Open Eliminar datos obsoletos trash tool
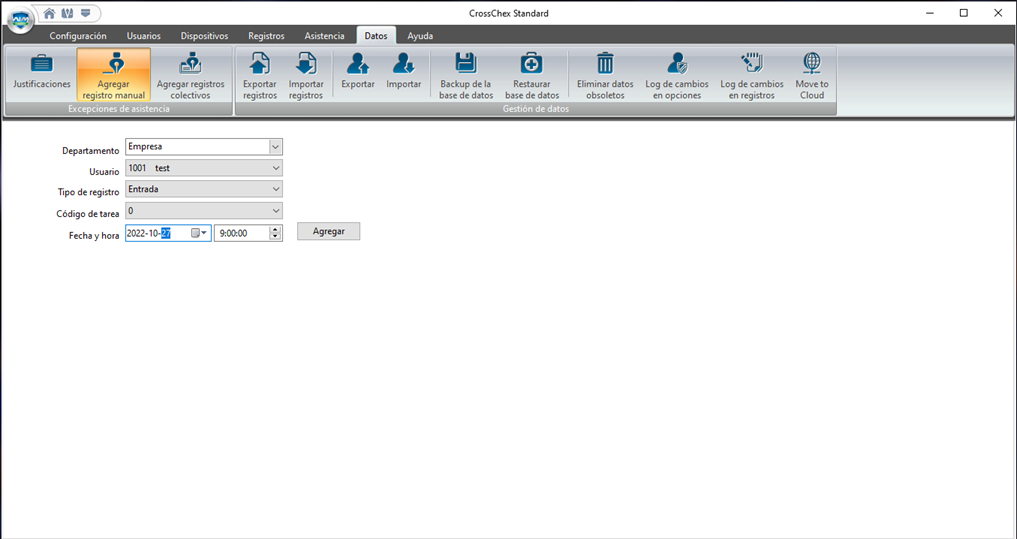1017x539 pixels. click(605, 75)
